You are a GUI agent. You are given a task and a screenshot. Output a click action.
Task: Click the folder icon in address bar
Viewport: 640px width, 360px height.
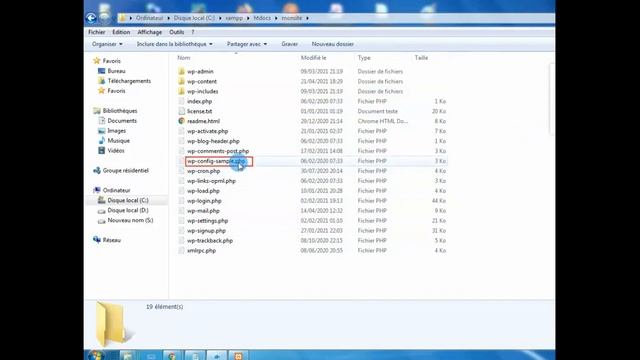click(x=122, y=18)
